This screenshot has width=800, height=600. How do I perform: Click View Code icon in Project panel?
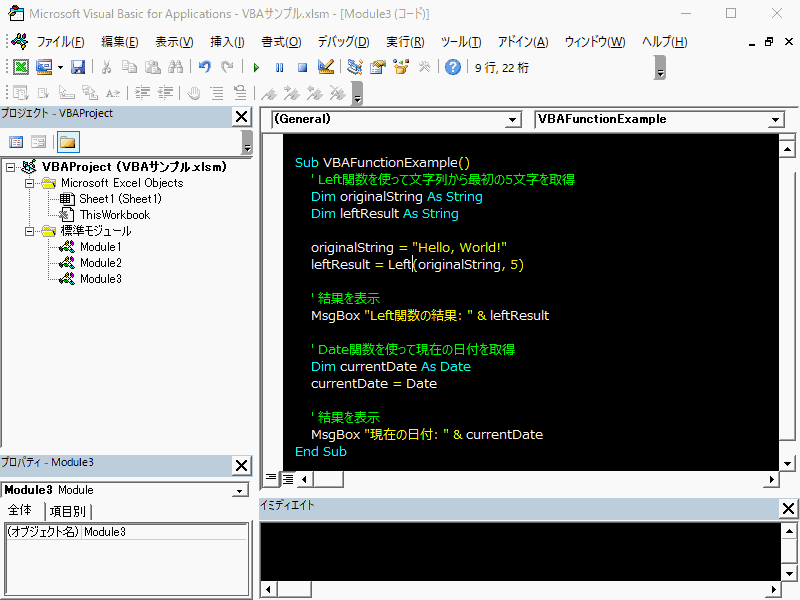tap(16, 142)
